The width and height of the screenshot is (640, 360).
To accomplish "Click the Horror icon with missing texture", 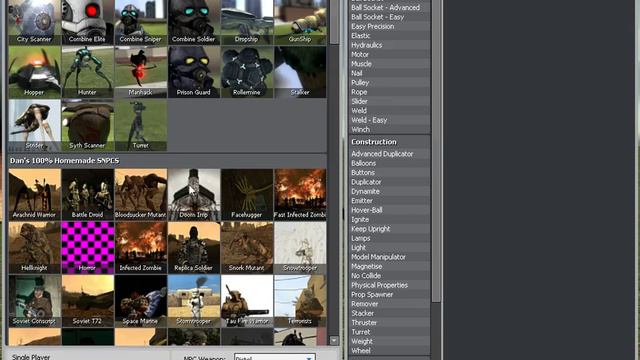I will pyautogui.click(x=87, y=248).
